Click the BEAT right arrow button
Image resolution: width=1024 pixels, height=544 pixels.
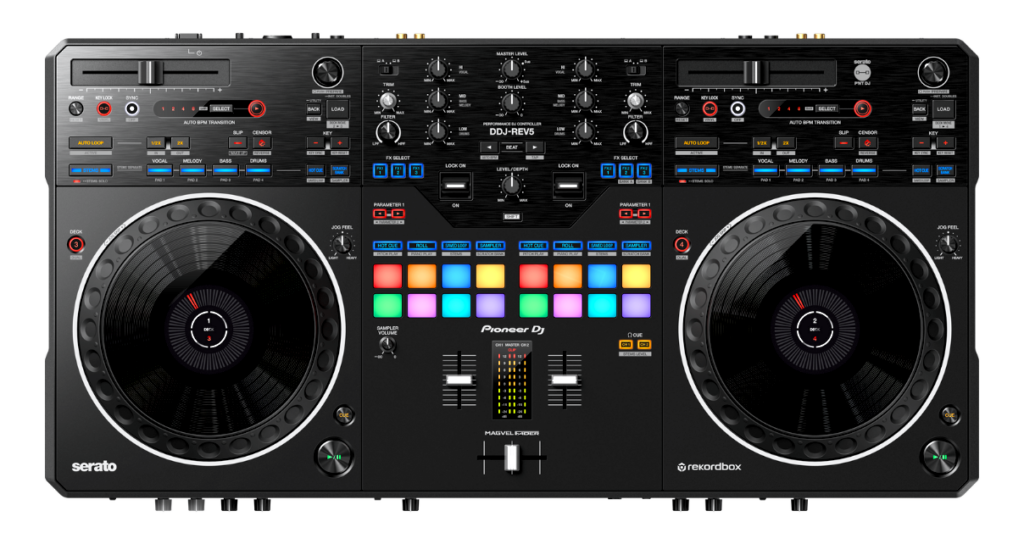(535, 148)
